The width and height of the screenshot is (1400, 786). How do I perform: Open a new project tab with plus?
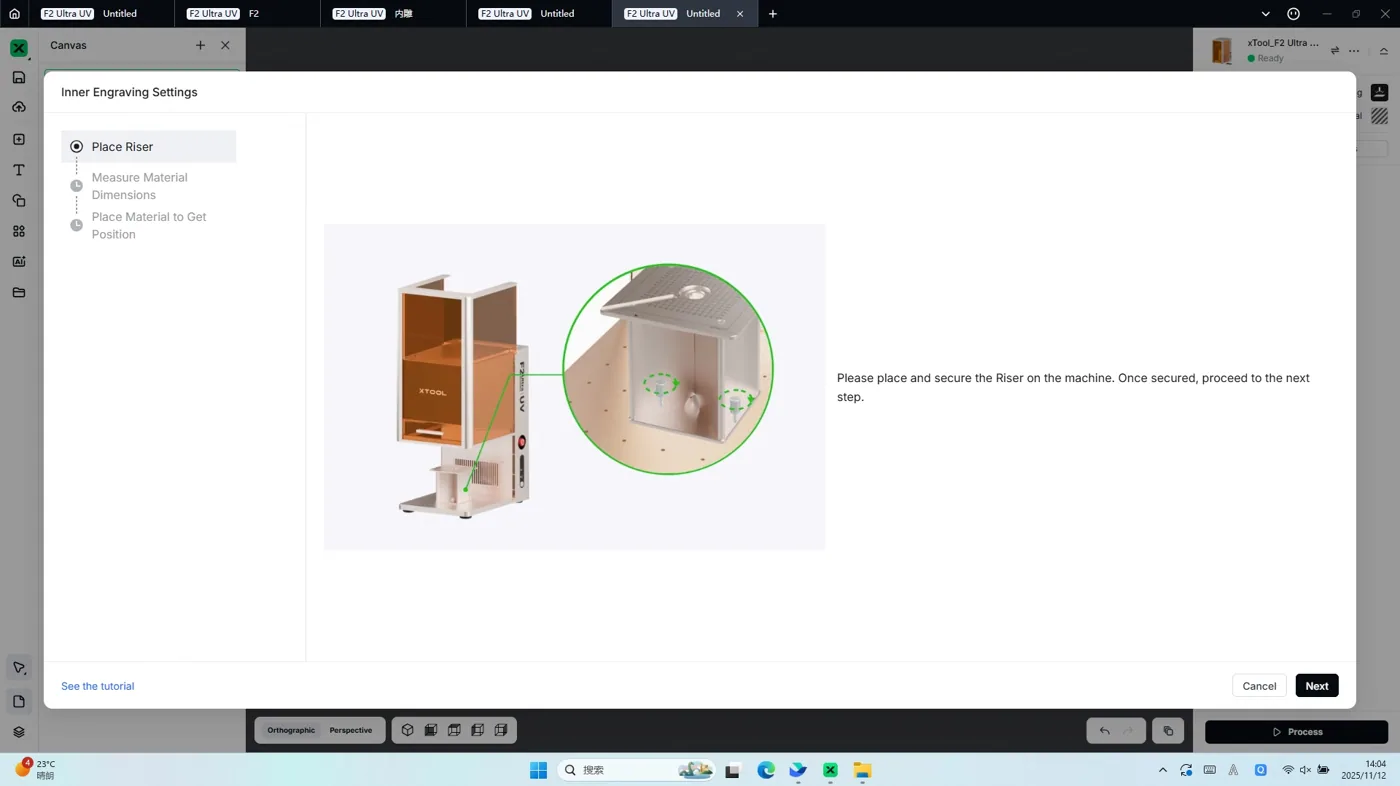[772, 14]
